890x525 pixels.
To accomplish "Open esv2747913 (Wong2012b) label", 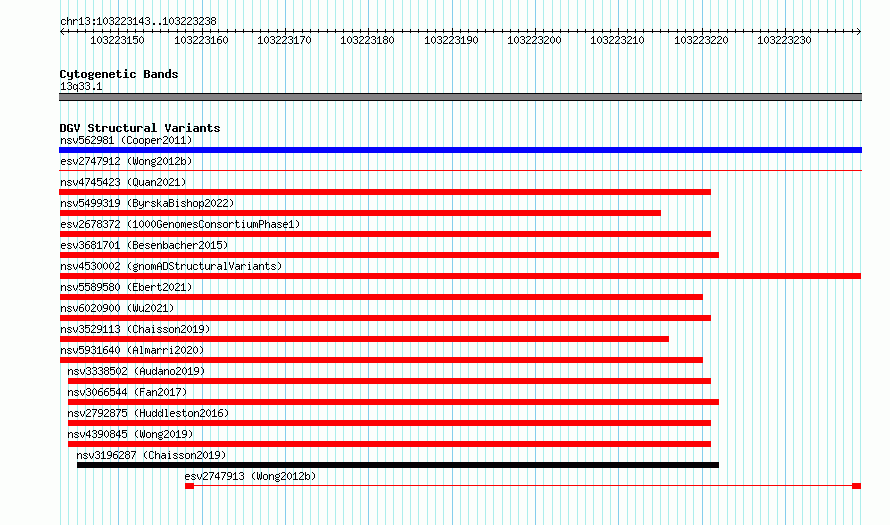I will [250, 476].
